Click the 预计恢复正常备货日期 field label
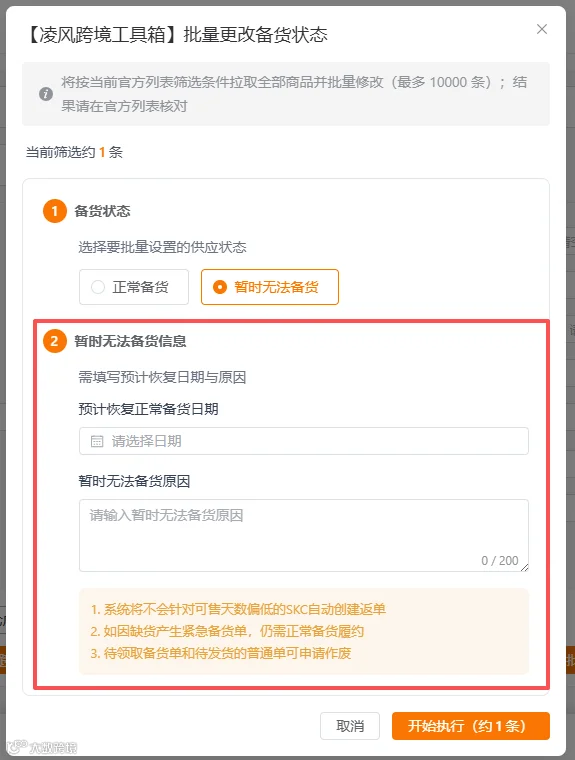This screenshot has width=575, height=760. point(148,409)
